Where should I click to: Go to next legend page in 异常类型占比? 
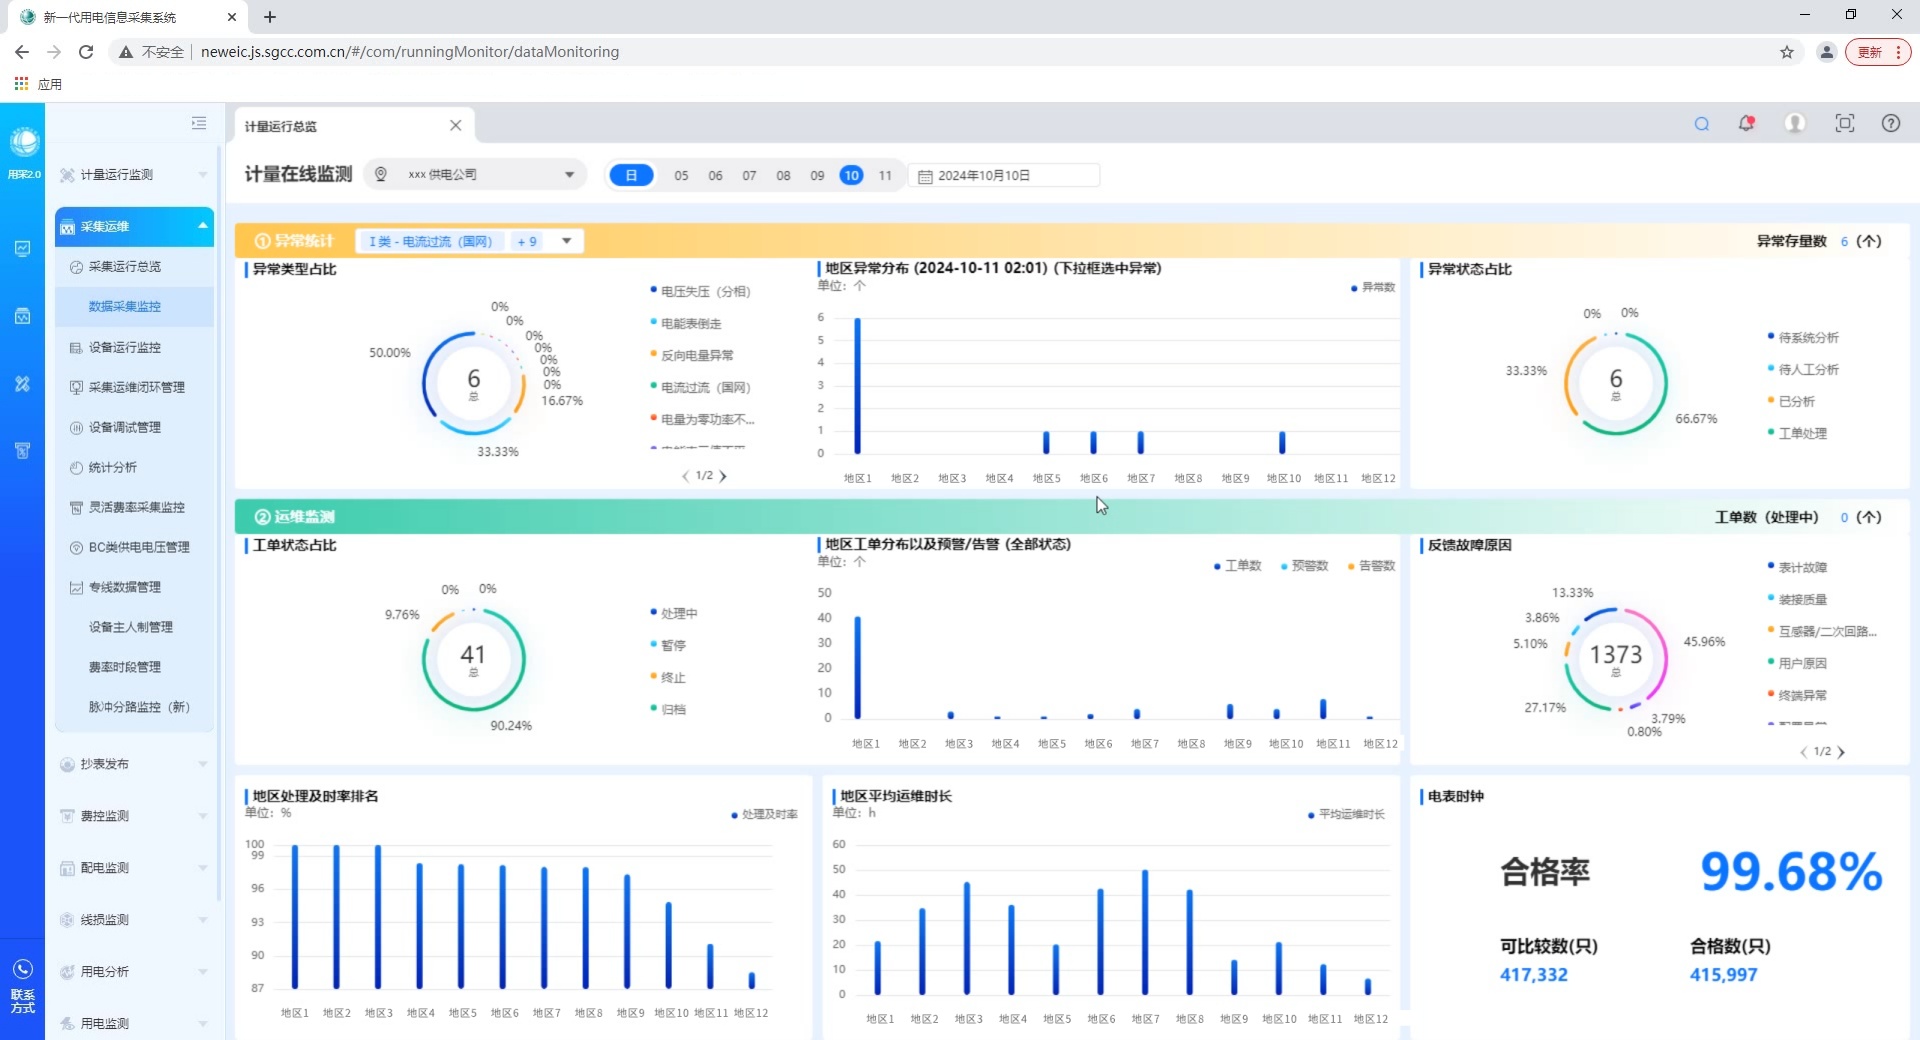click(x=723, y=477)
